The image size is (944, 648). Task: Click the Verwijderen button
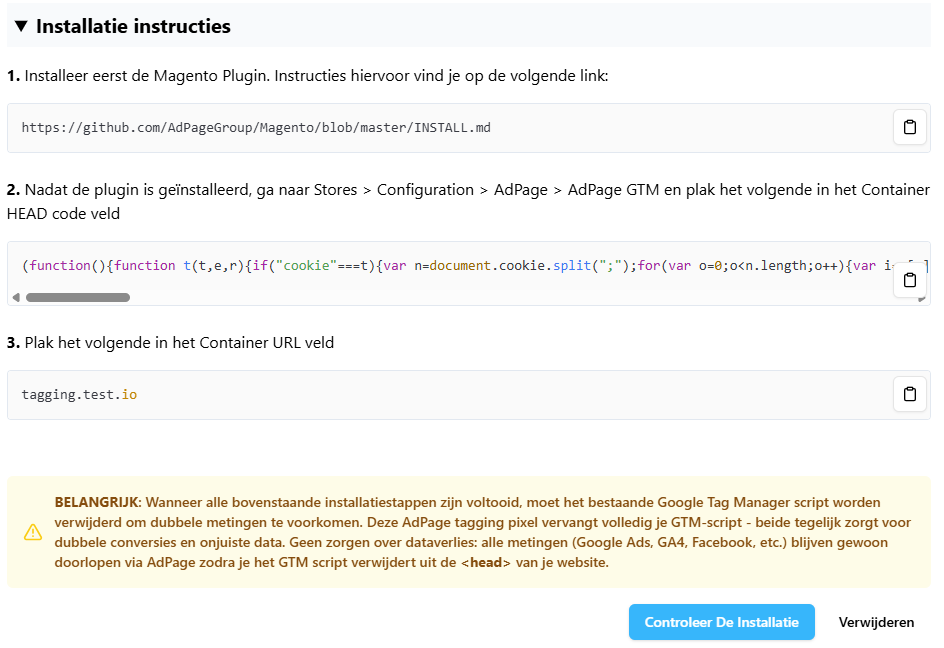pyautogui.click(x=876, y=622)
